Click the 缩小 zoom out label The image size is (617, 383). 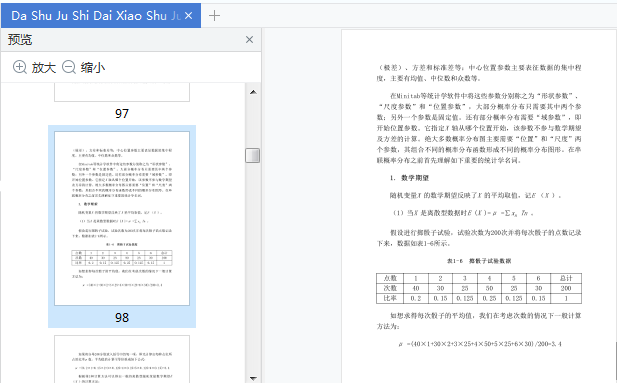coord(93,67)
